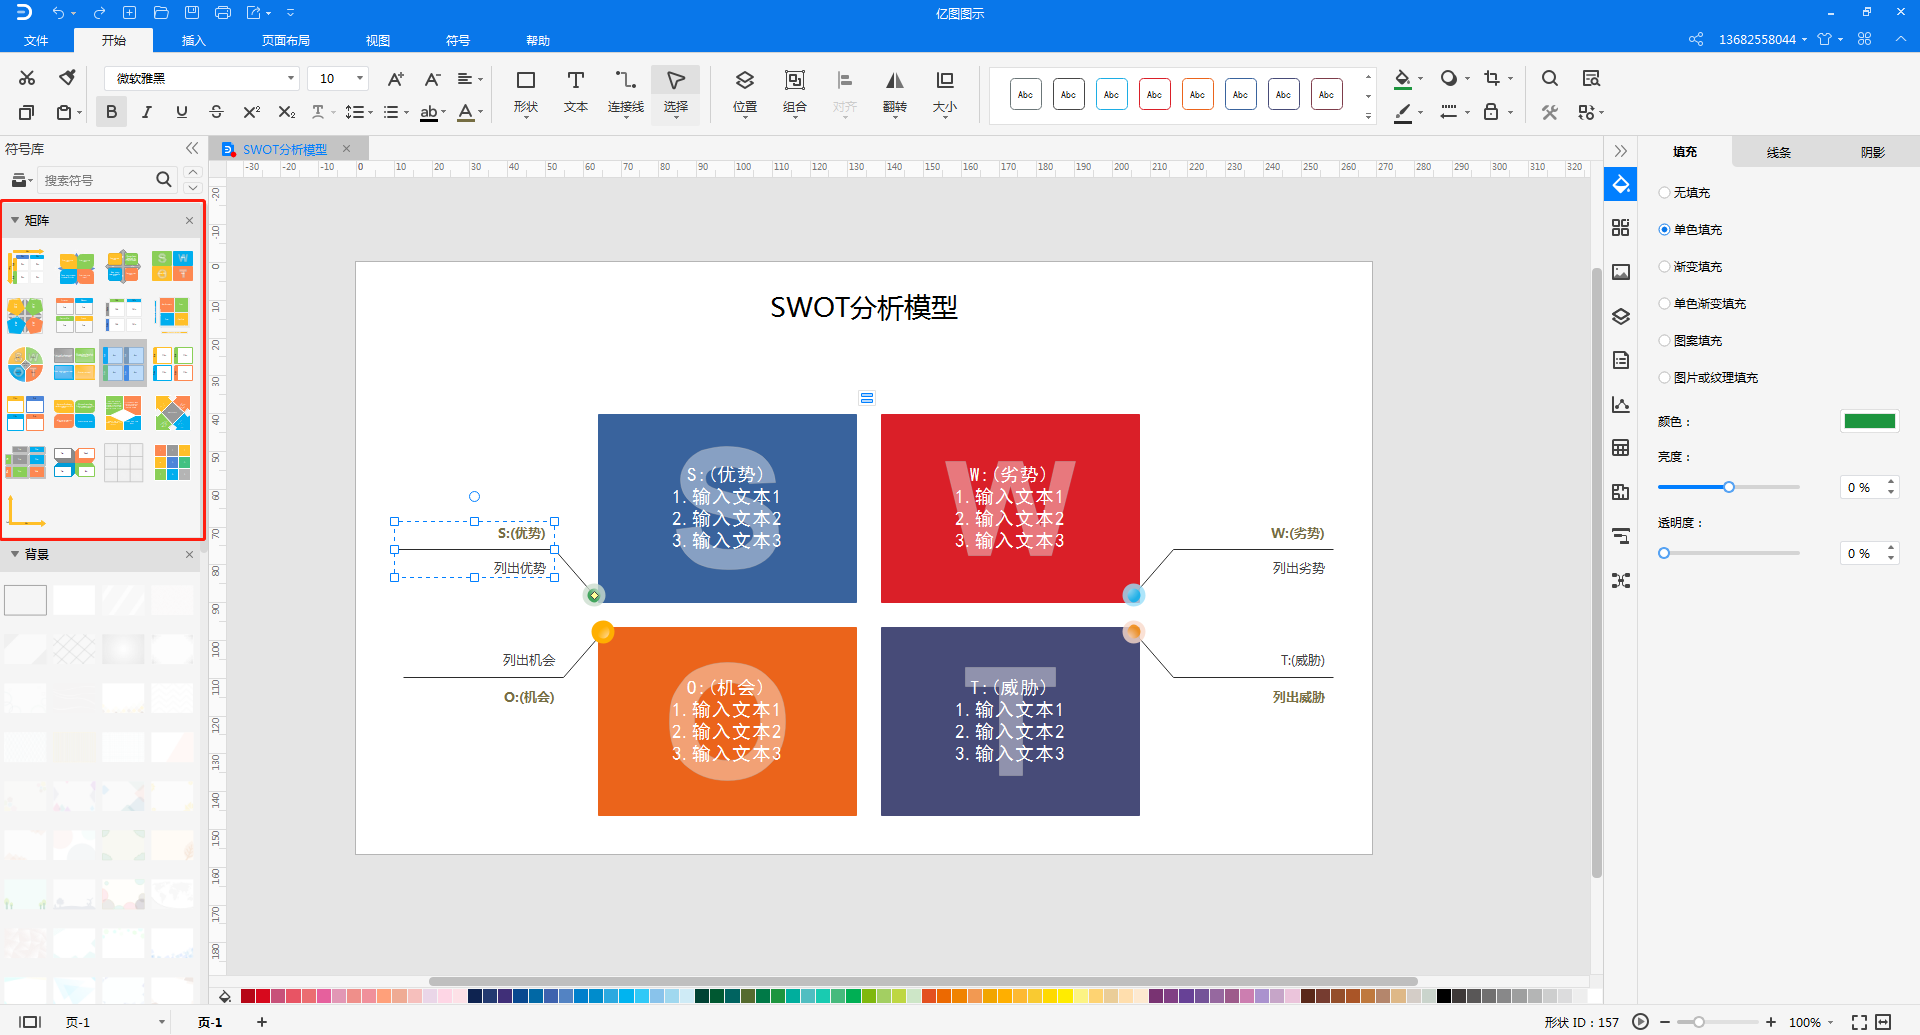This screenshot has width=1920, height=1035.
Task: Click the cut scissors icon
Action: [x=27, y=78]
